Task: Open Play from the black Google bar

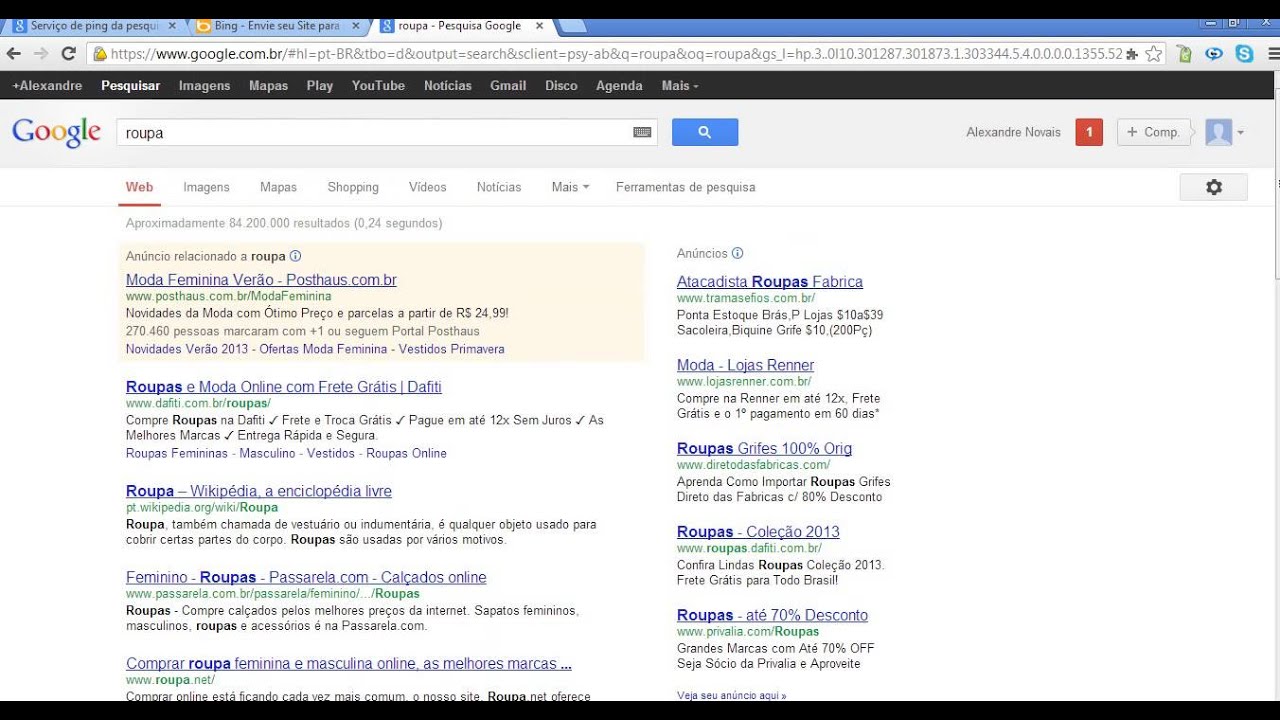Action: coord(320,86)
